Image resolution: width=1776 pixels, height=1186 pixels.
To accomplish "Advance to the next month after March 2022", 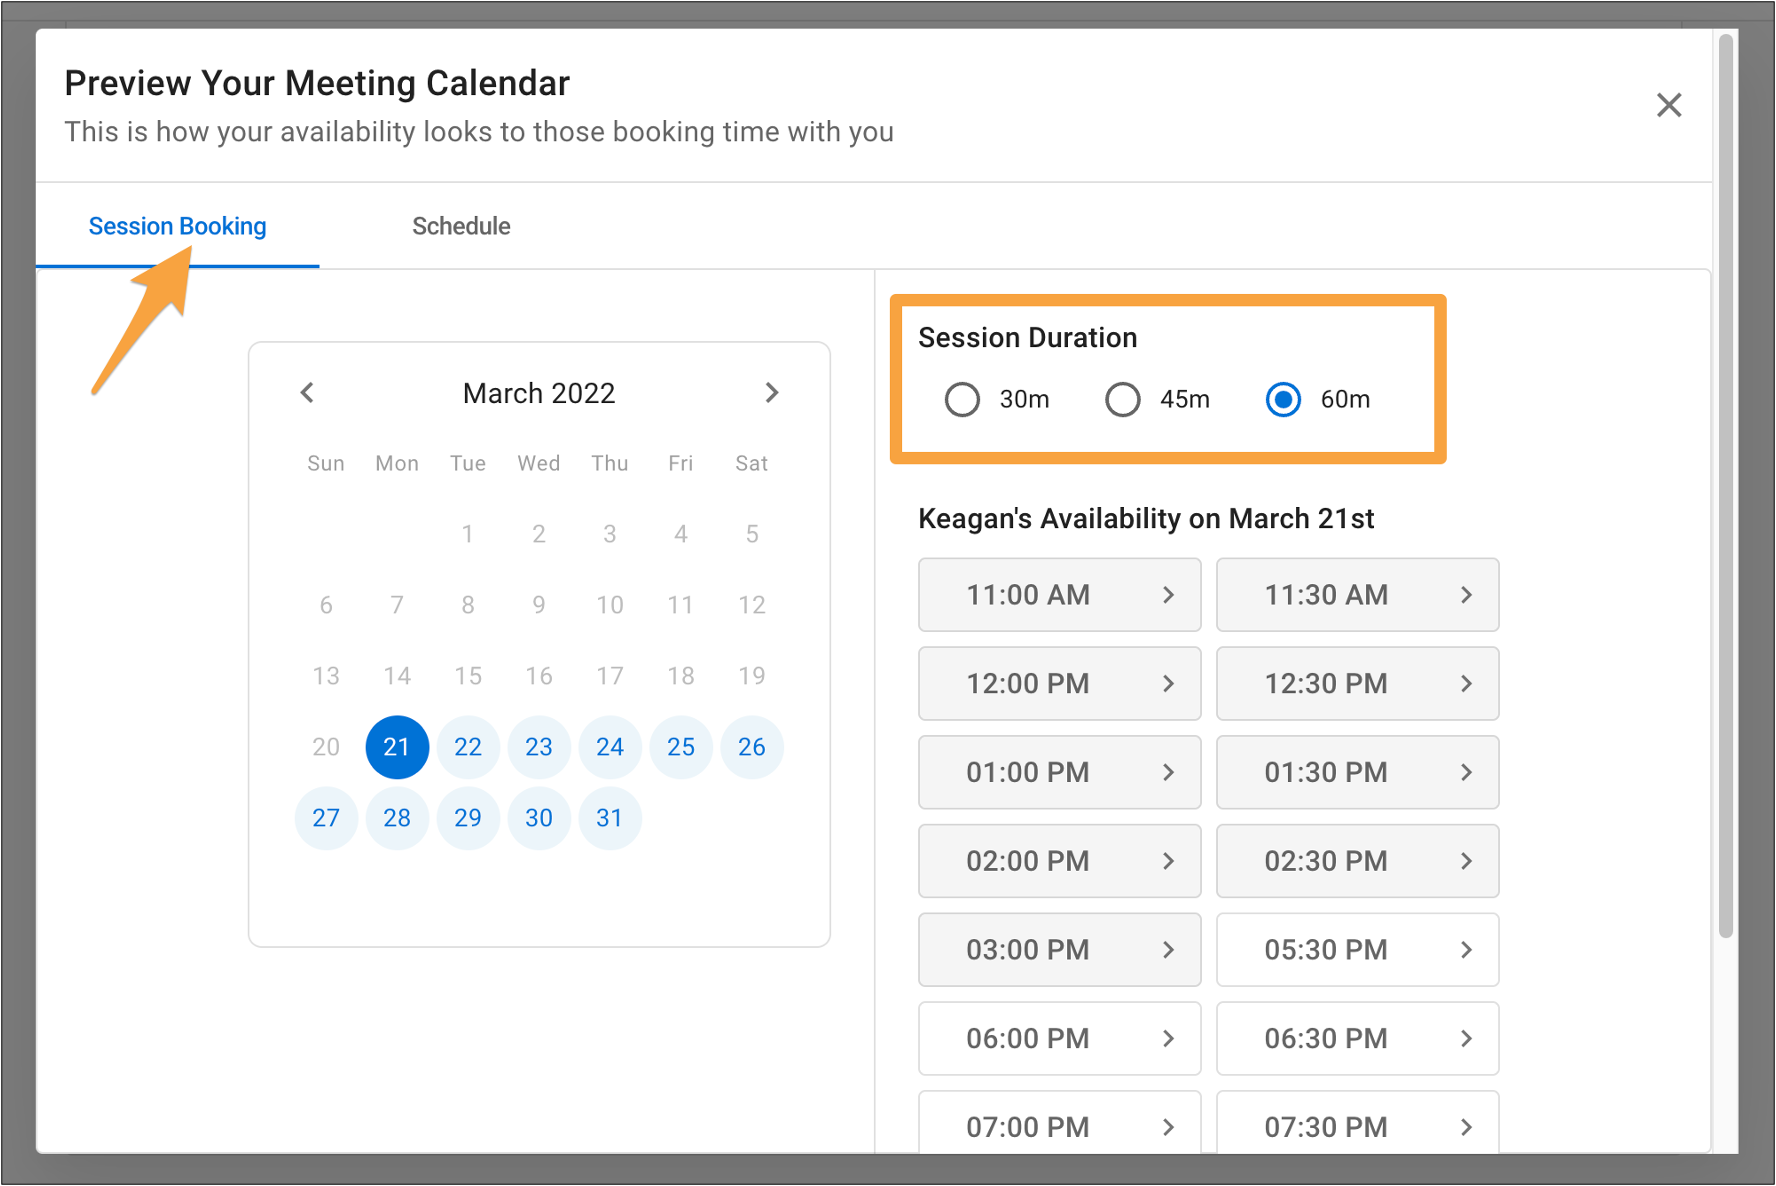I will point(771,393).
